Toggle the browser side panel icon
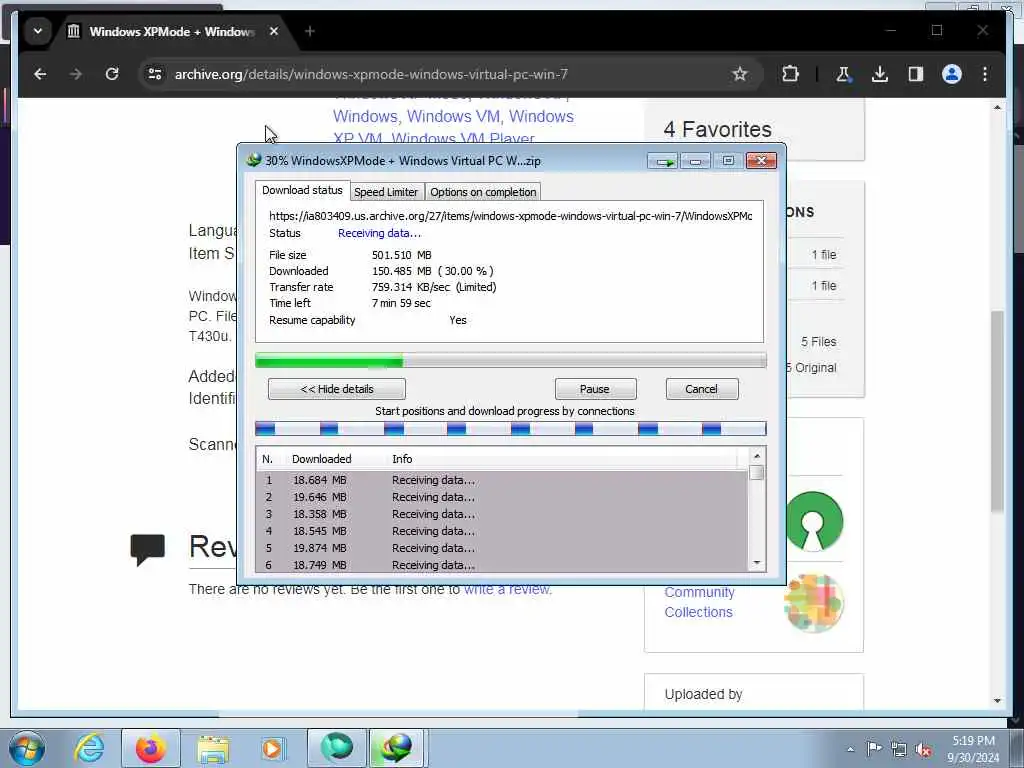 (916, 74)
